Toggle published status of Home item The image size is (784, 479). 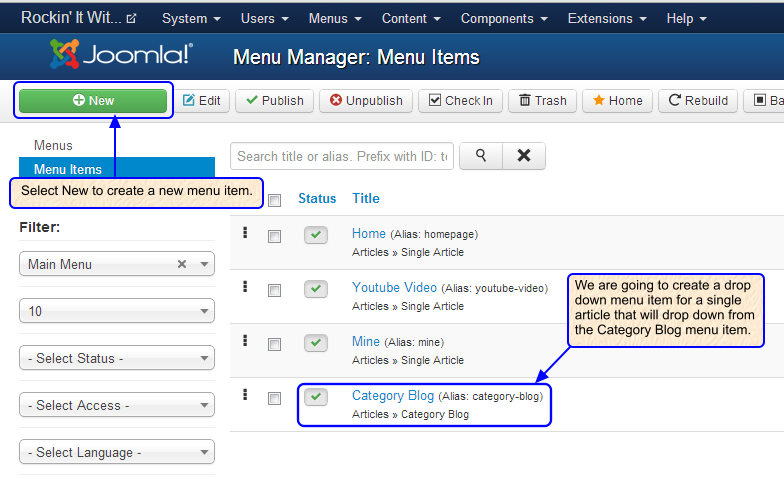pyautogui.click(x=316, y=234)
